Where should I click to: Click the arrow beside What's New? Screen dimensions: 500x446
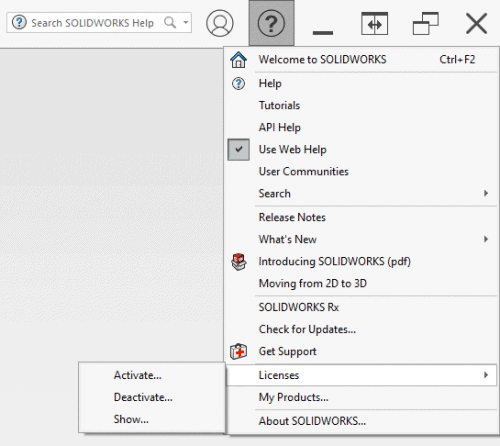pos(486,239)
